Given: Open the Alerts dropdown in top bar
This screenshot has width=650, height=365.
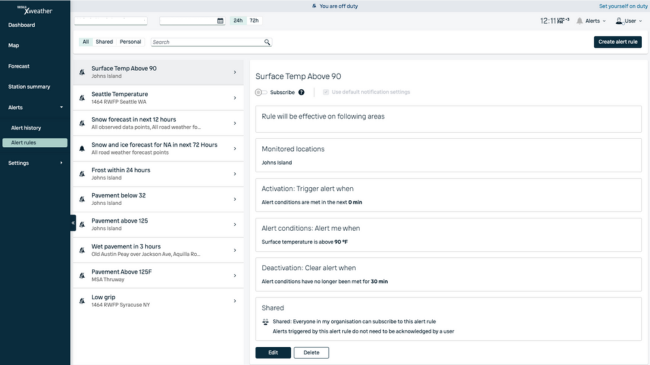Looking at the screenshot, I should 592,21.
